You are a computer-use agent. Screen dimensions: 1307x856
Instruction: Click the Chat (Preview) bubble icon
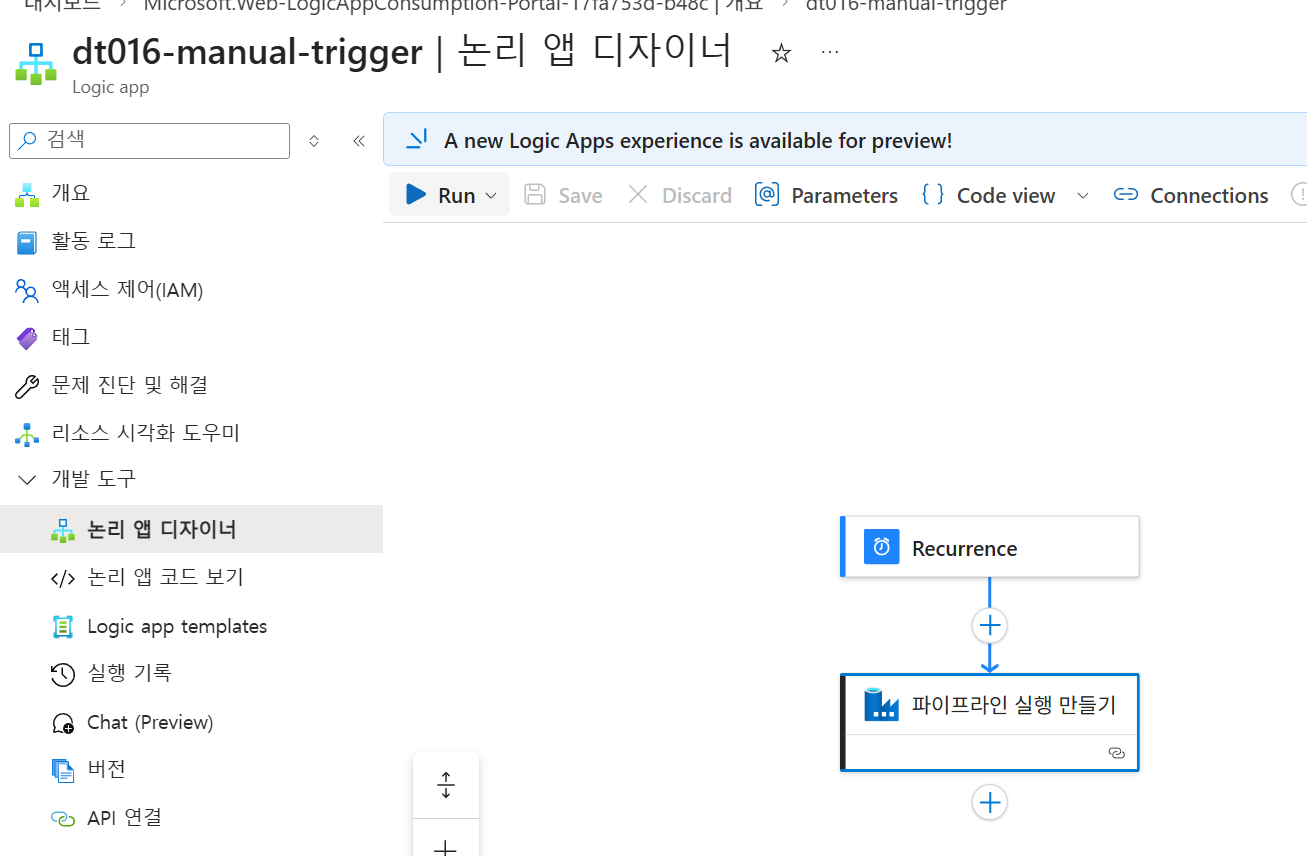click(63, 723)
